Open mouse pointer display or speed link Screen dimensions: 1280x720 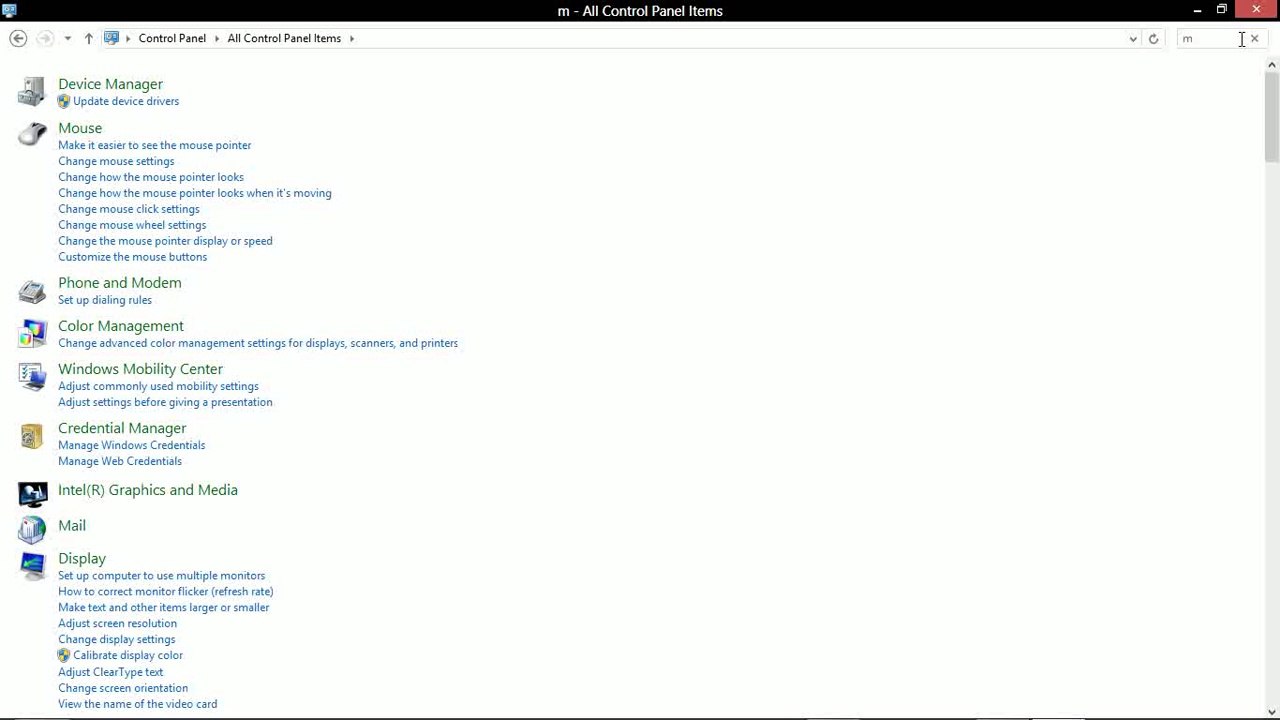165,241
